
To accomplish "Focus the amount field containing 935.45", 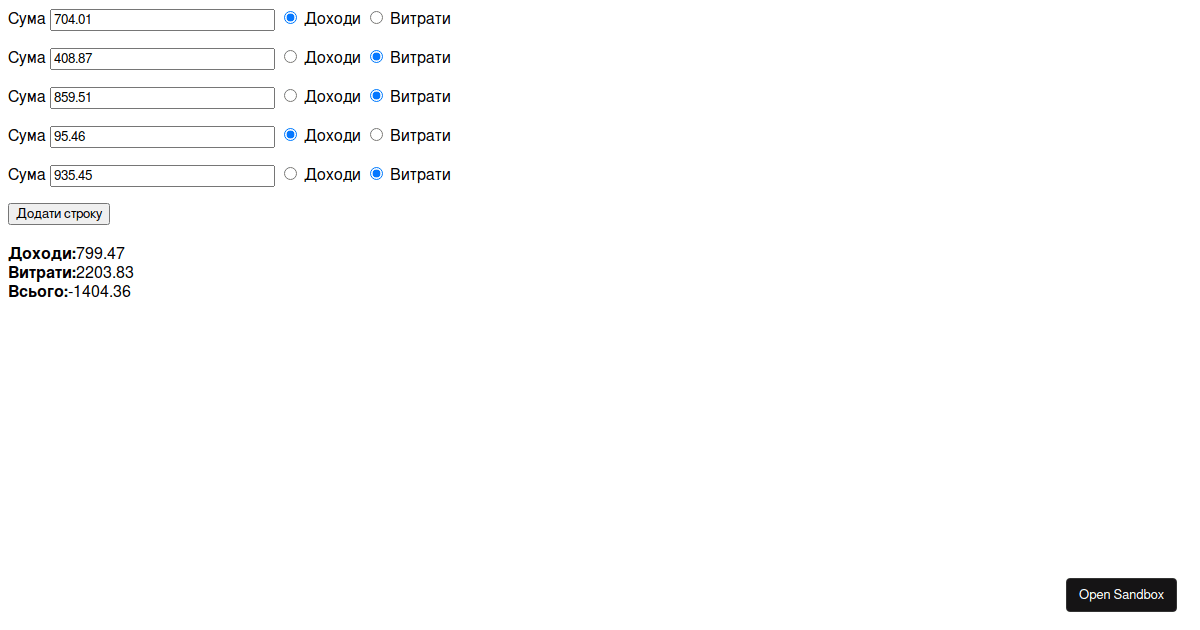I will point(162,176).
